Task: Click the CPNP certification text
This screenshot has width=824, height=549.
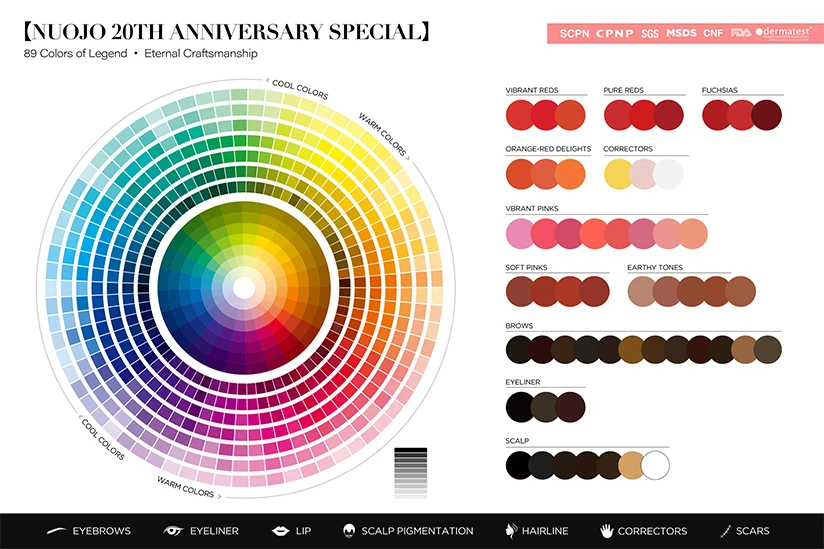Action: click(615, 33)
